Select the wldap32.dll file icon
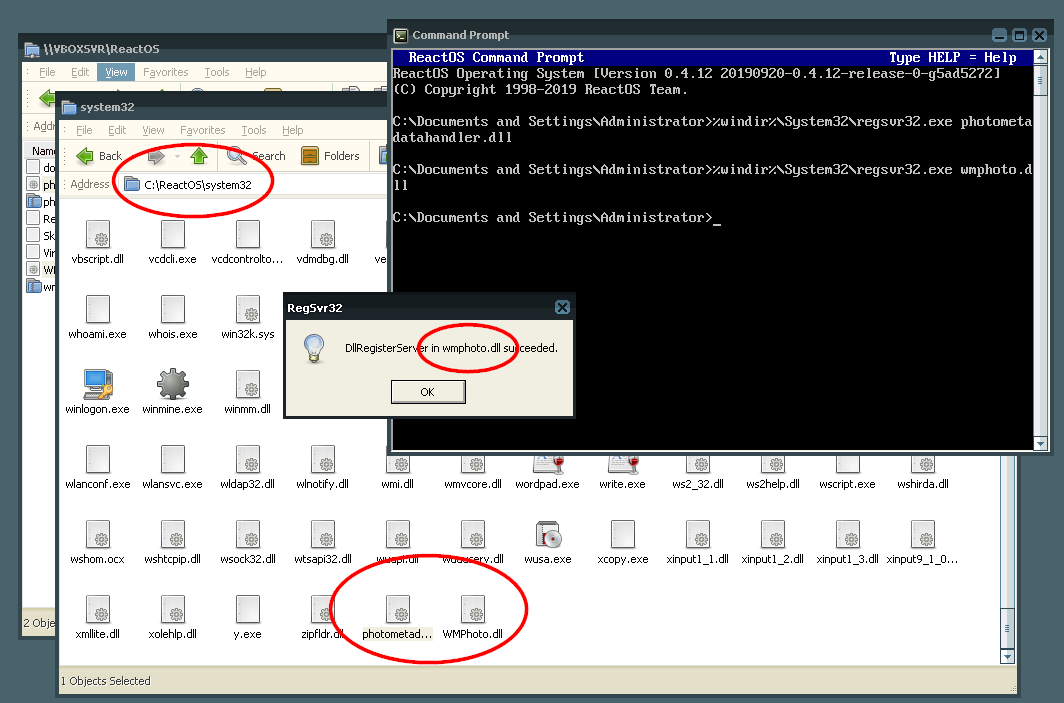 [248, 459]
